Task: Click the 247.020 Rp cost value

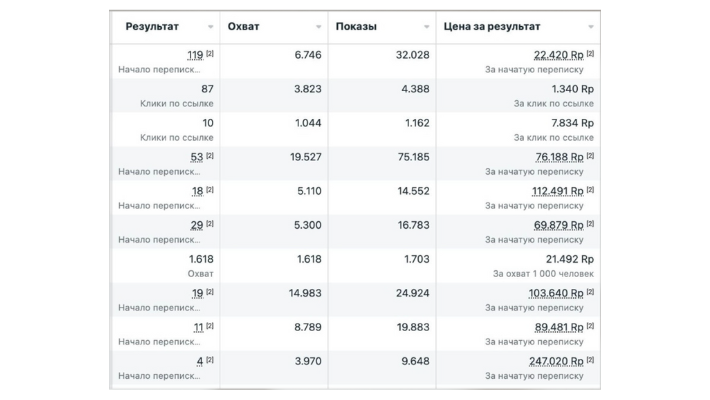Action: (x=557, y=361)
